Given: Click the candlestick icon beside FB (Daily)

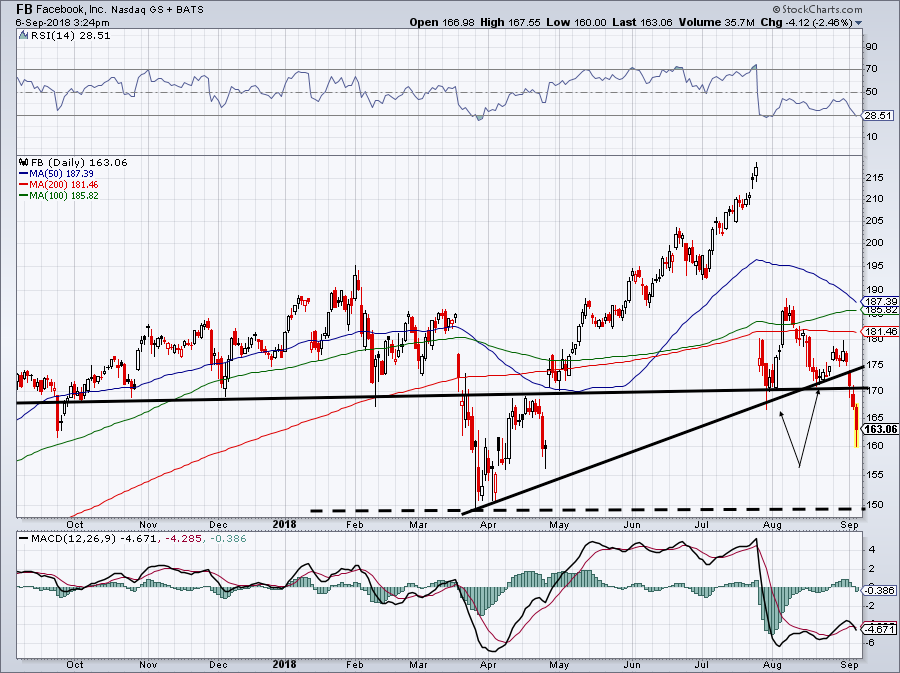Looking at the screenshot, I should [24, 162].
